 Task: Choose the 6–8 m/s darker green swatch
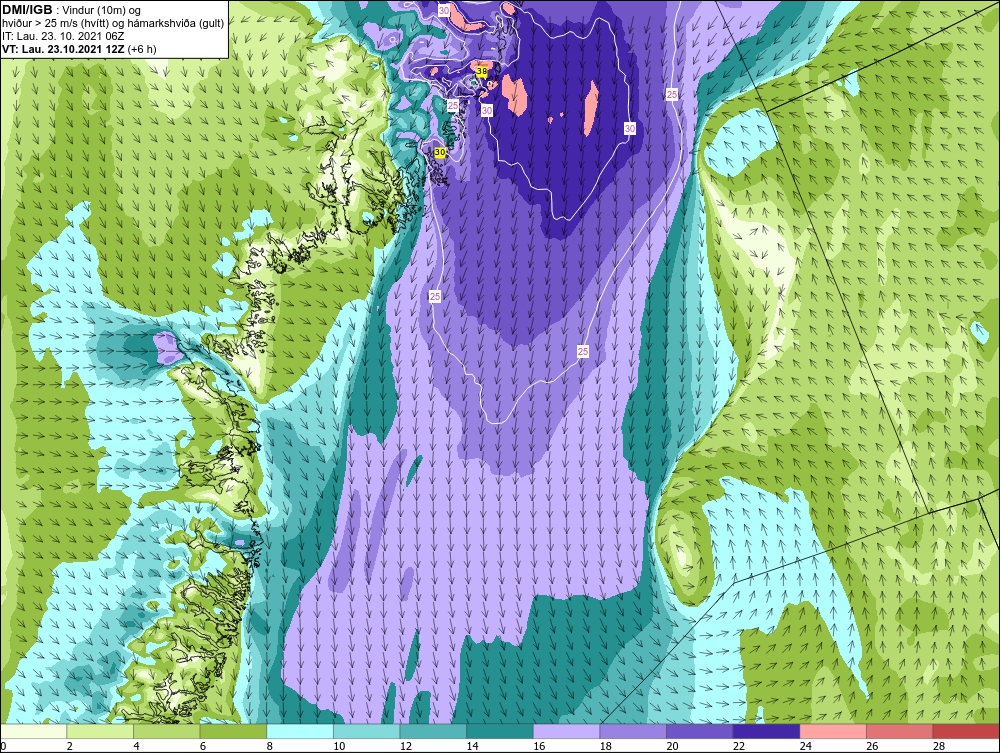(x=233, y=731)
